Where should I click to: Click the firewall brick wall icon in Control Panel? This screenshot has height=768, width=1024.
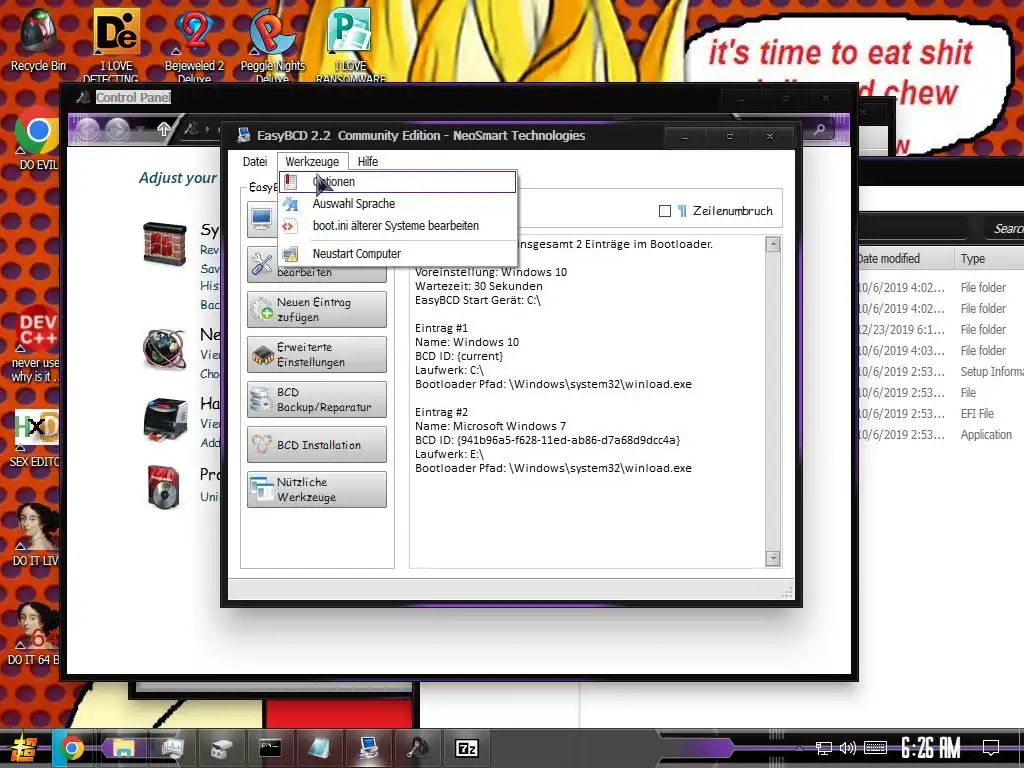point(165,243)
